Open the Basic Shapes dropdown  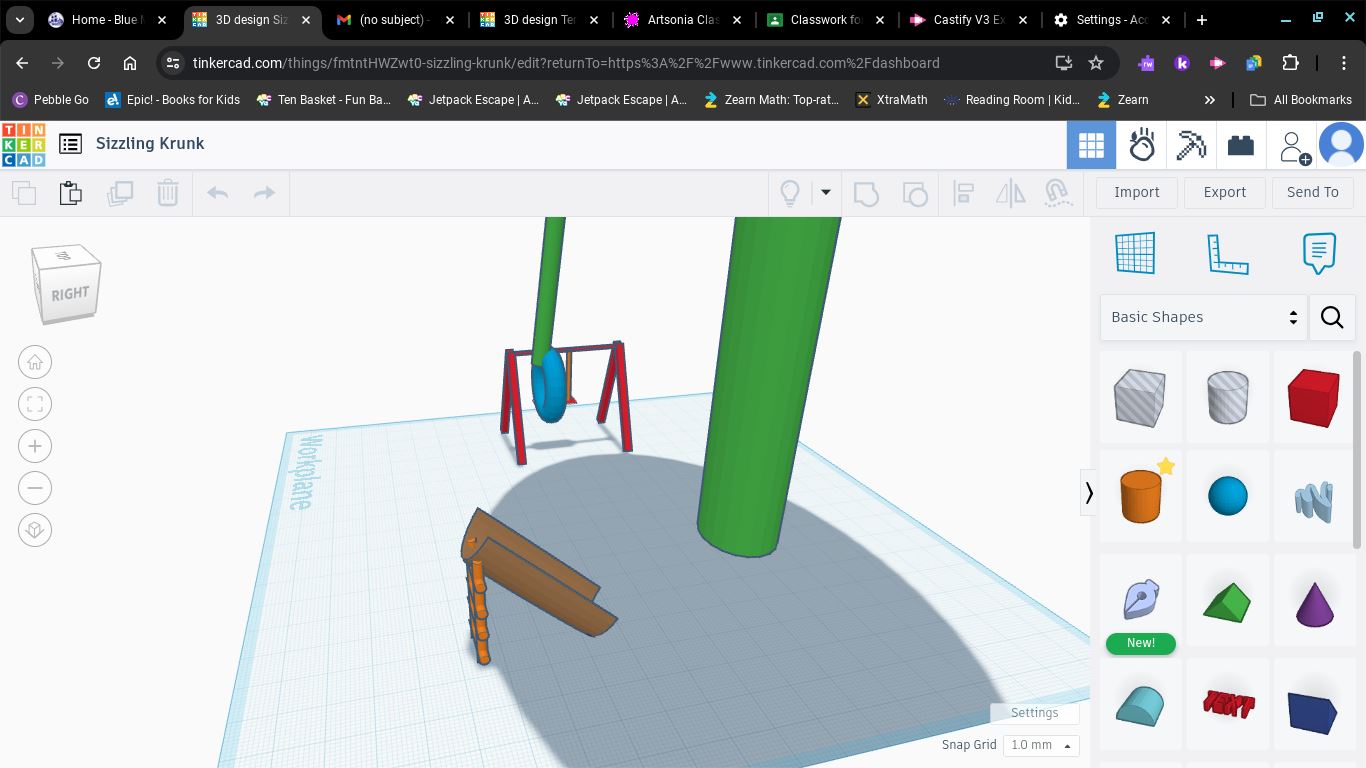(1203, 317)
